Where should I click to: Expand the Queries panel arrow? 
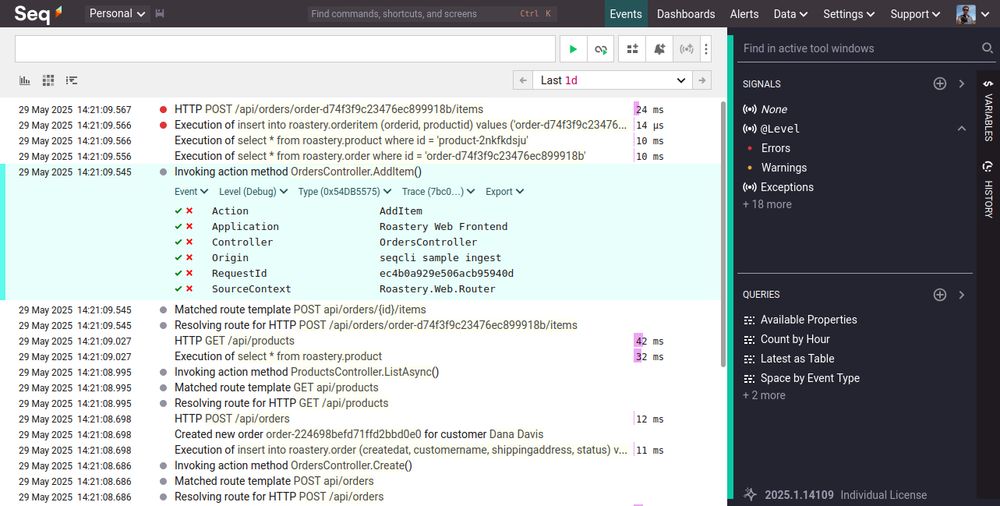[962, 295]
